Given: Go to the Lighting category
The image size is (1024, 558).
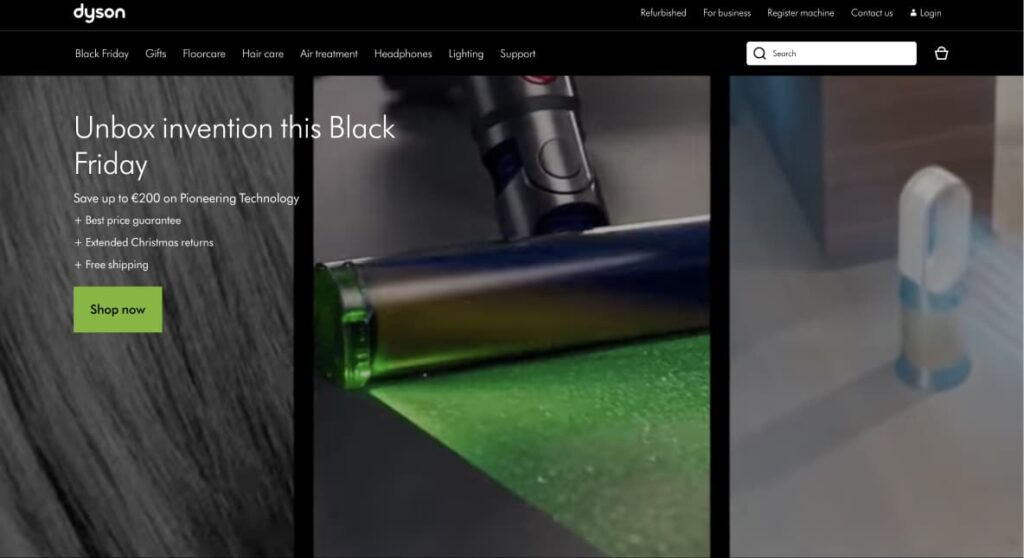Looking at the screenshot, I should click(466, 54).
